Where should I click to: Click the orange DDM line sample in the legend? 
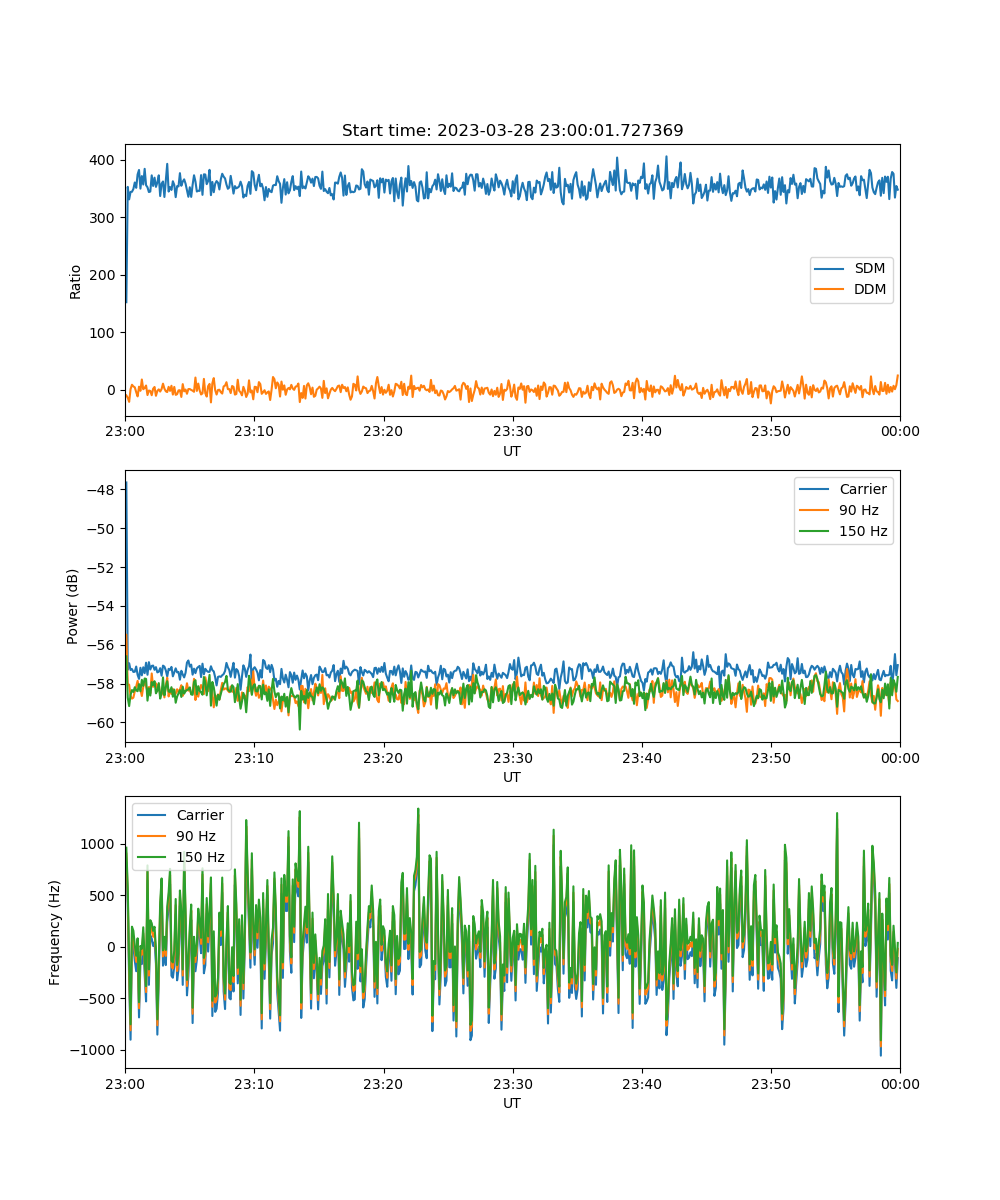[830, 290]
